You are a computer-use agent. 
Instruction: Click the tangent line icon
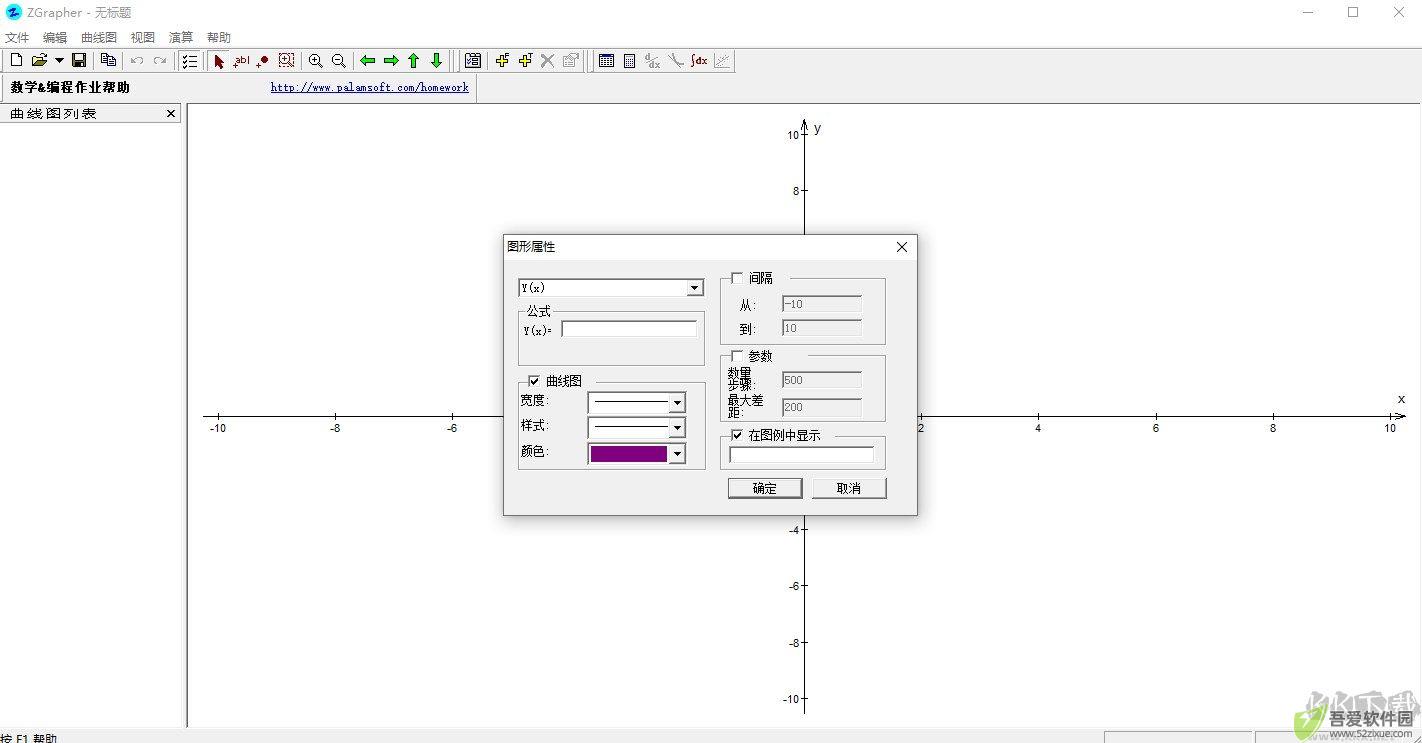[x=676, y=61]
